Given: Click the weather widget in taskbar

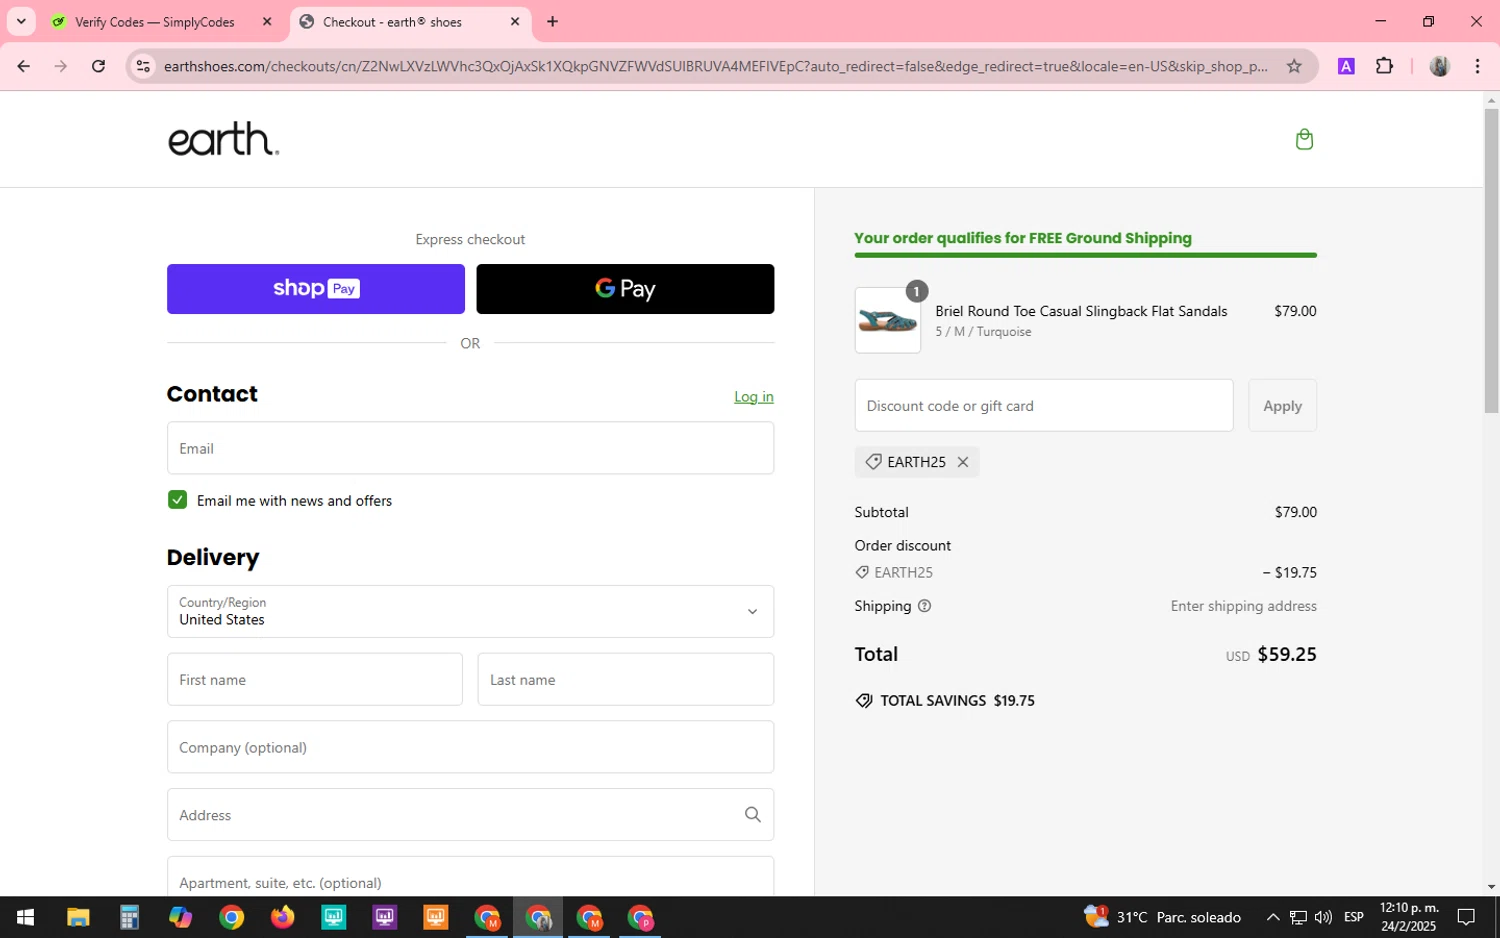Looking at the screenshot, I should [x=1162, y=917].
